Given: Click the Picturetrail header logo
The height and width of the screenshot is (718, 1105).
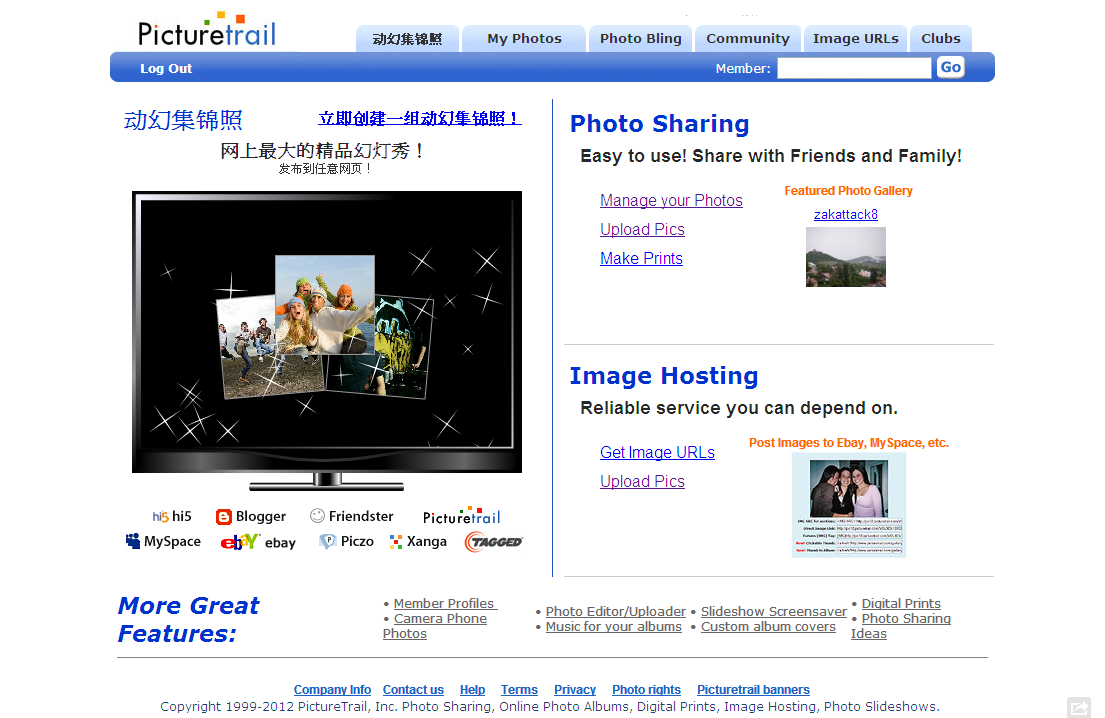Looking at the screenshot, I should pos(206,30).
